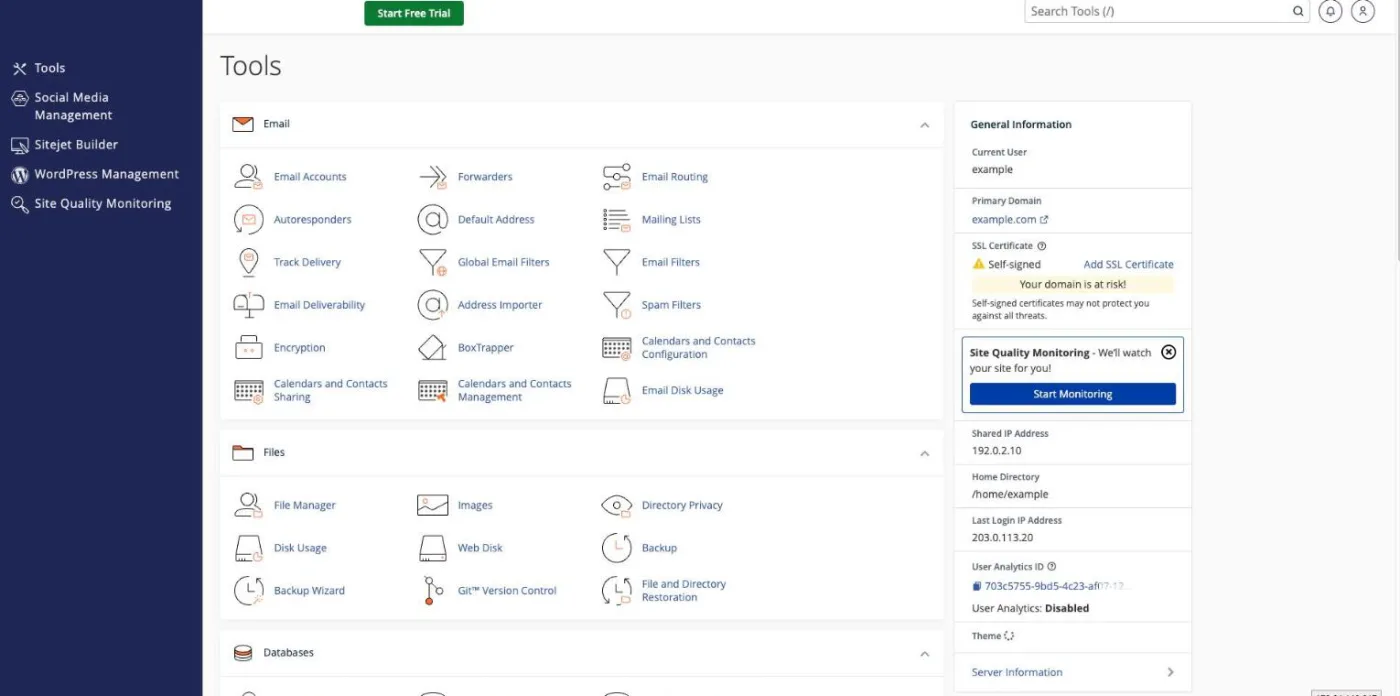
Task: Open the Disk Usage icon
Action: [x=248, y=548]
